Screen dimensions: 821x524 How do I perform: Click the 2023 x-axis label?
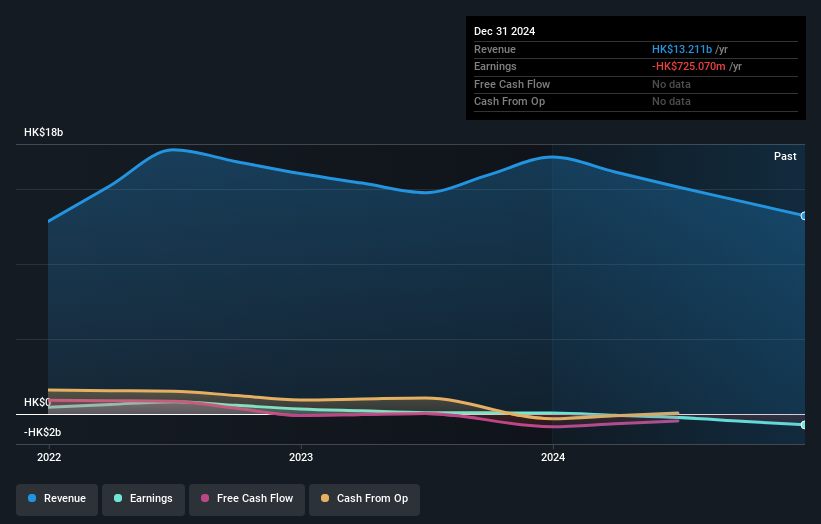(301, 458)
